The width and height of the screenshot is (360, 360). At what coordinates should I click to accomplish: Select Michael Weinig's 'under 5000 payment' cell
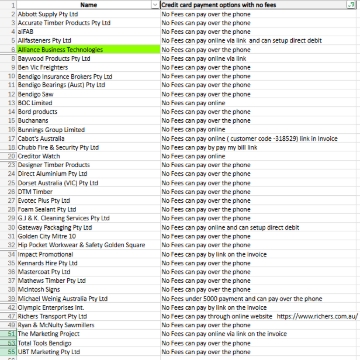click(258, 298)
